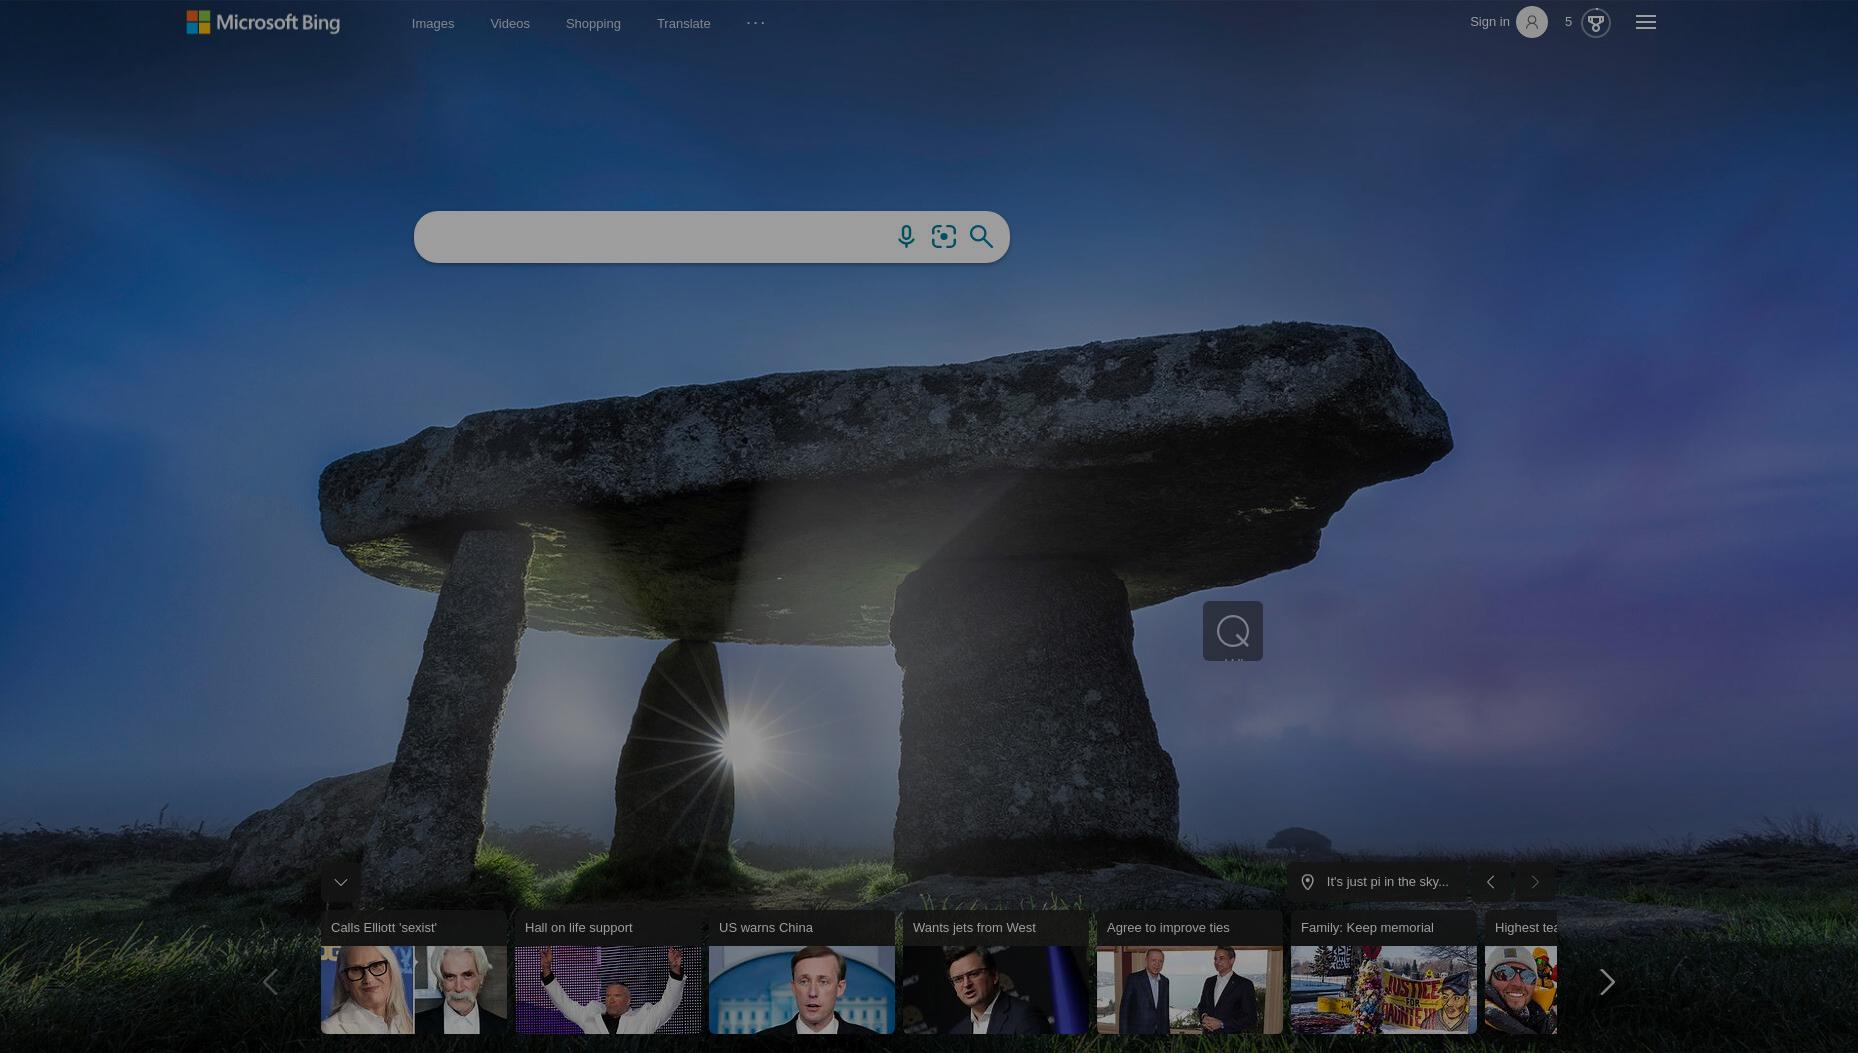Open the hamburger settings menu
The image size is (1858, 1053).
coord(1646,22)
